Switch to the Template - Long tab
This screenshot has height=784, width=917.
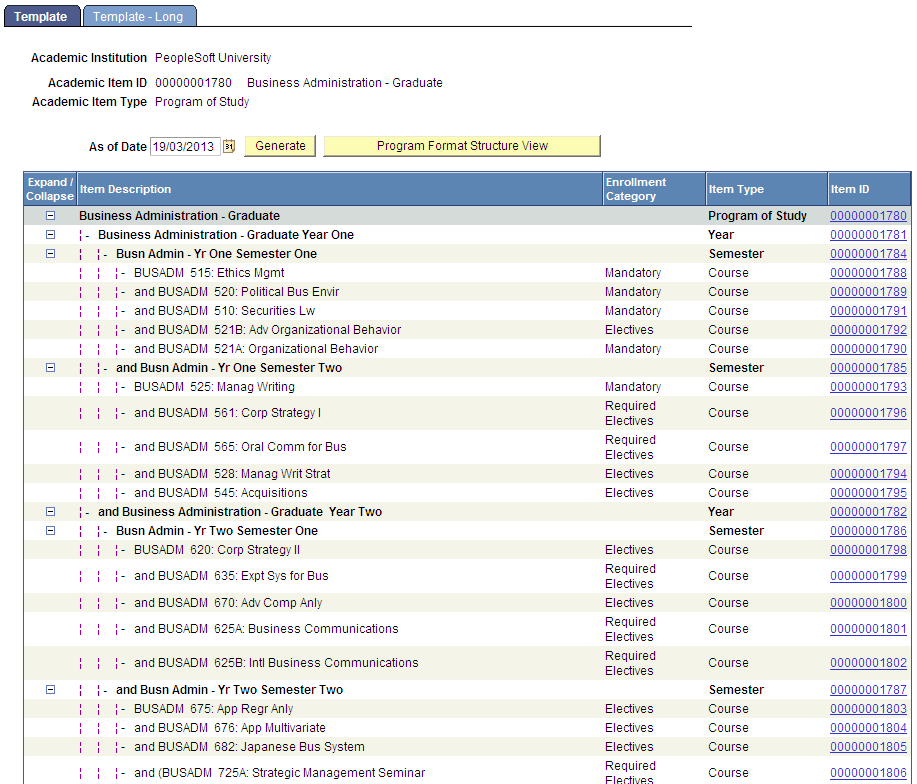[139, 16]
